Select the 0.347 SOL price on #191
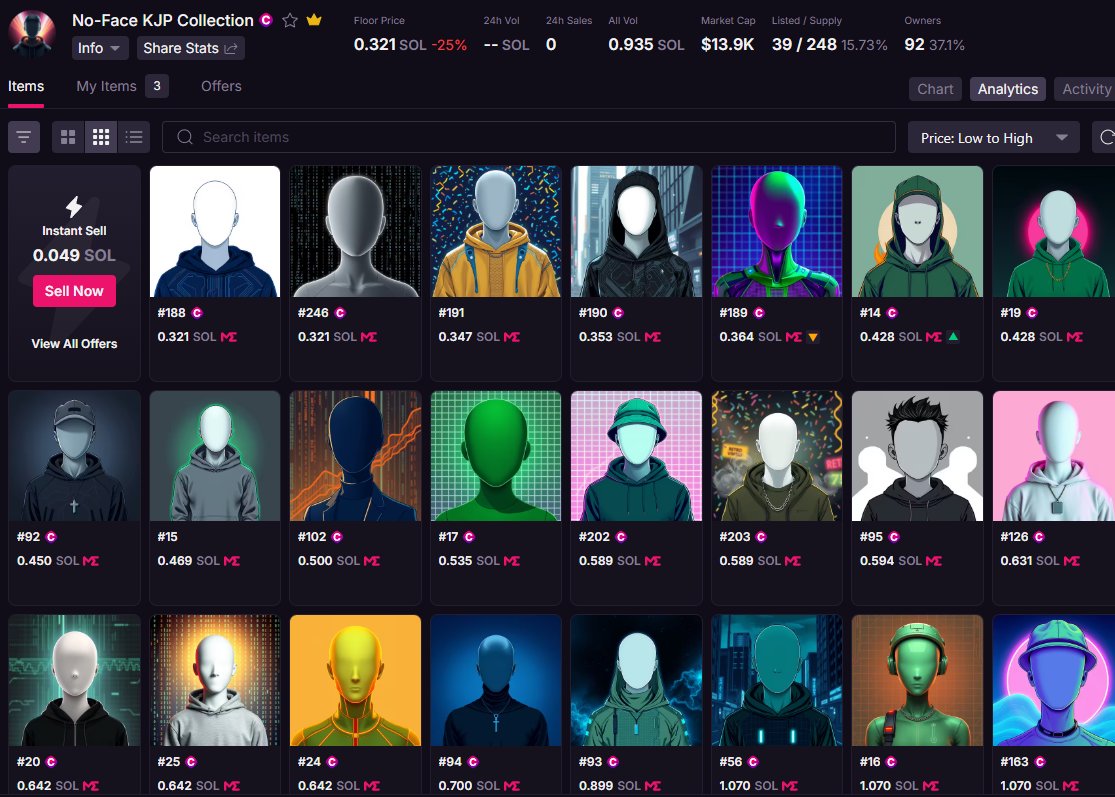 coord(469,337)
